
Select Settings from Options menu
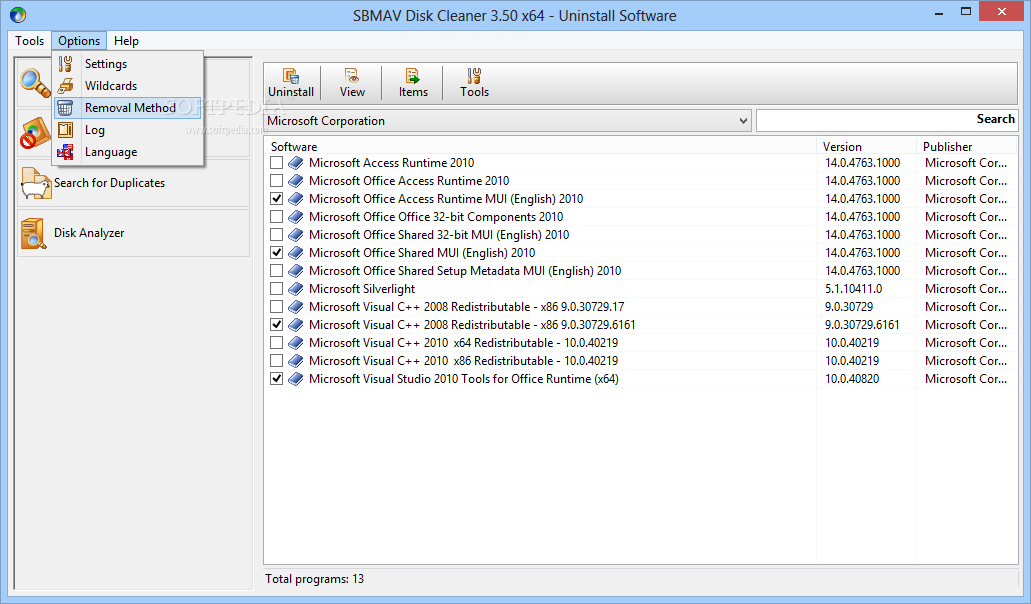pyautogui.click(x=128, y=64)
